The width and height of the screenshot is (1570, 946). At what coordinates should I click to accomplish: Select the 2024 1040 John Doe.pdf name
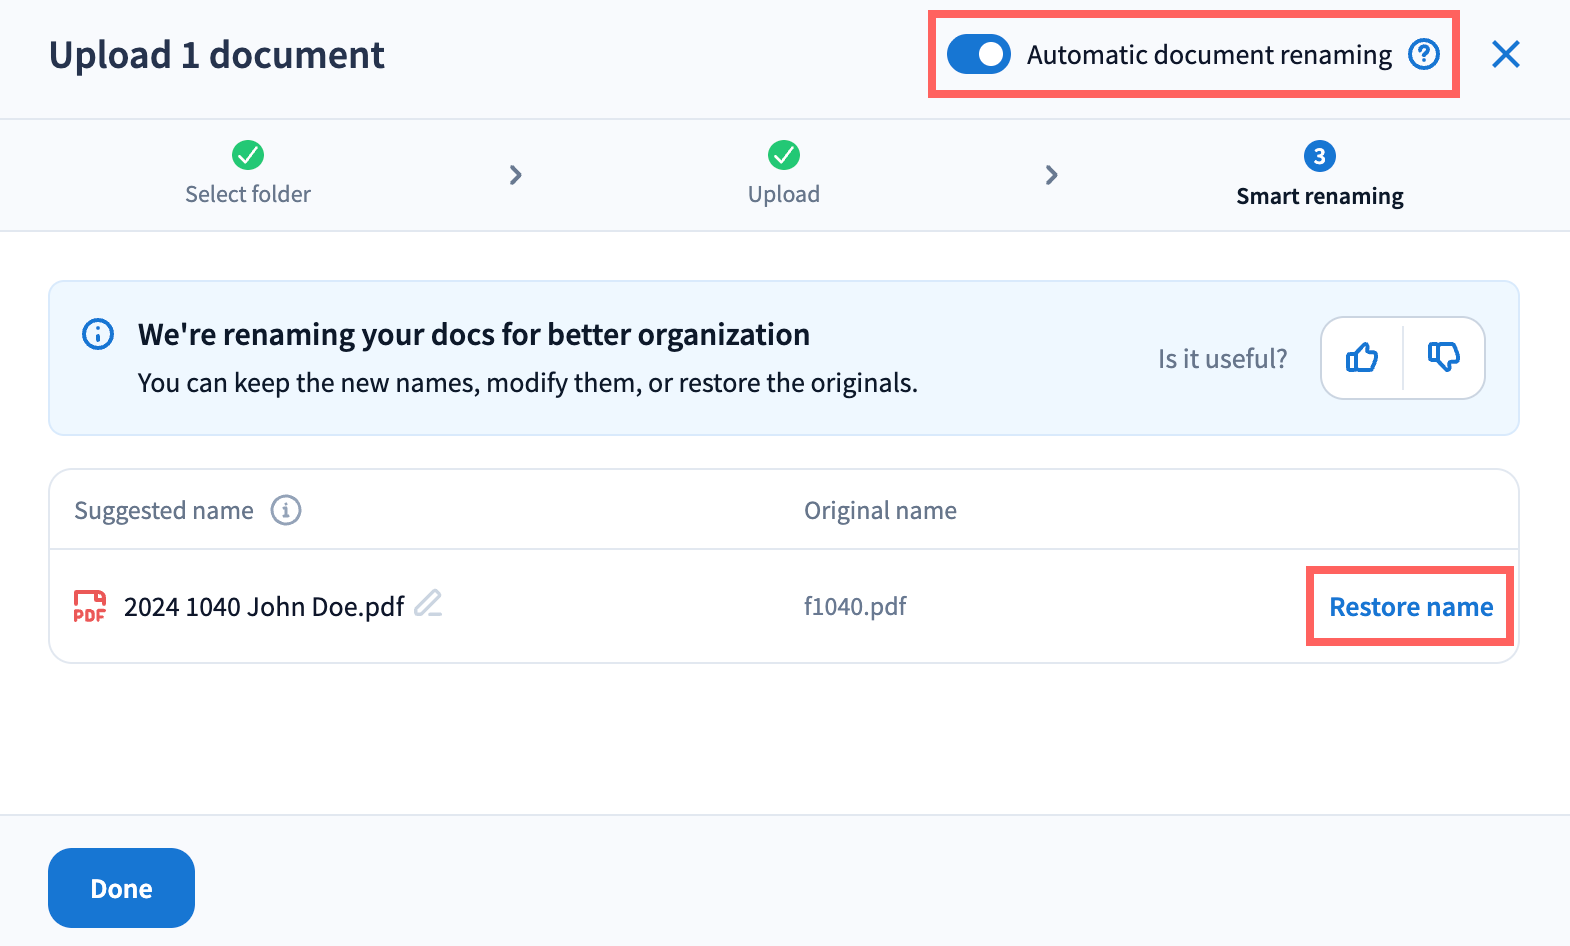[x=264, y=607]
